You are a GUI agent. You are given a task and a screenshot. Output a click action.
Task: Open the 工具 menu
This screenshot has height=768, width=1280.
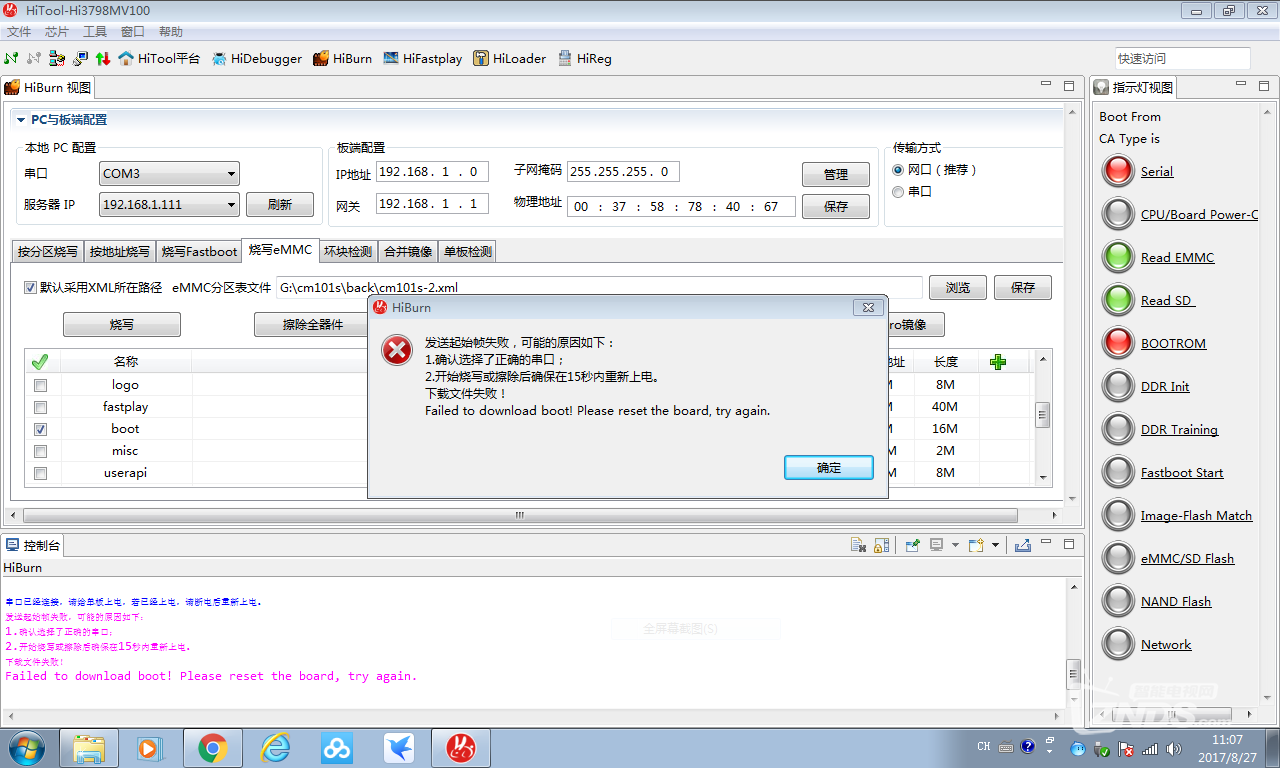(x=95, y=32)
